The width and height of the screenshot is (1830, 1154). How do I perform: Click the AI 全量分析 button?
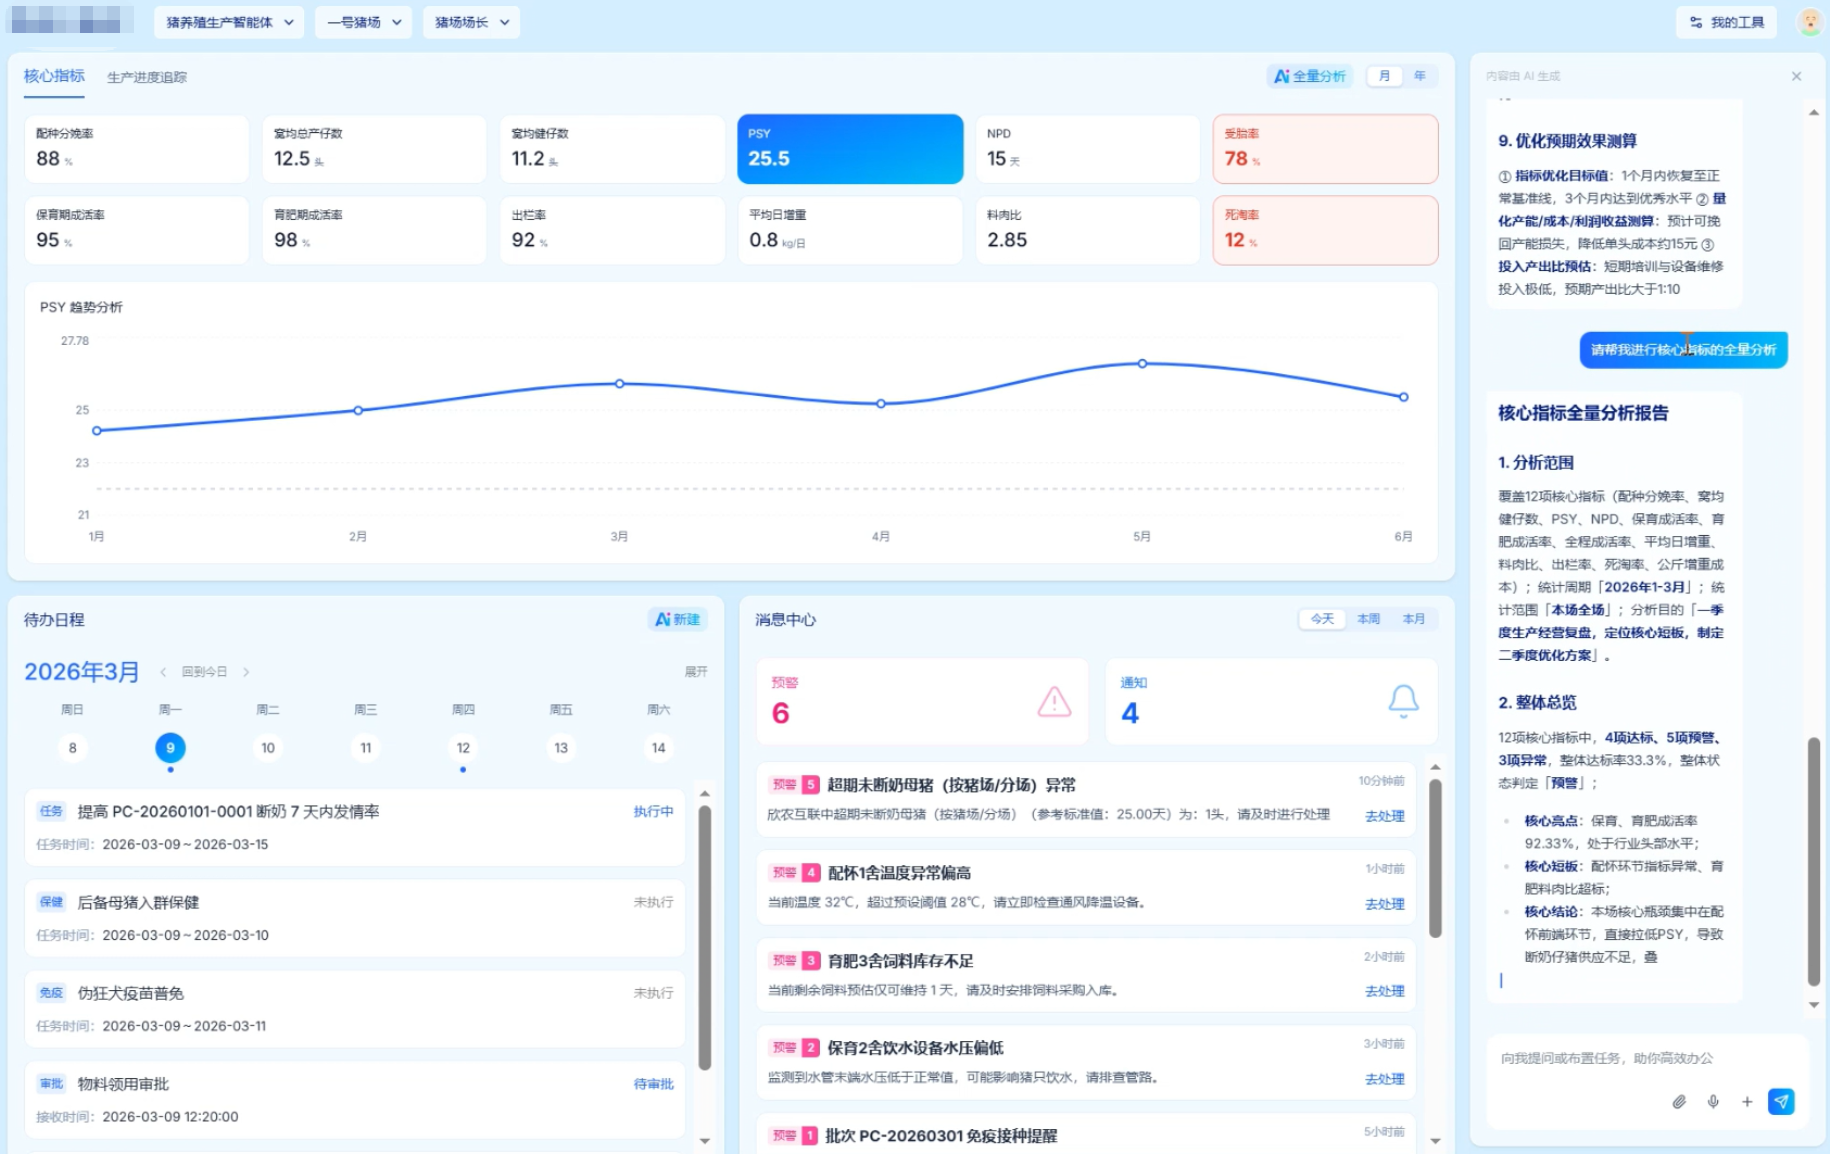click(1309, 76)
